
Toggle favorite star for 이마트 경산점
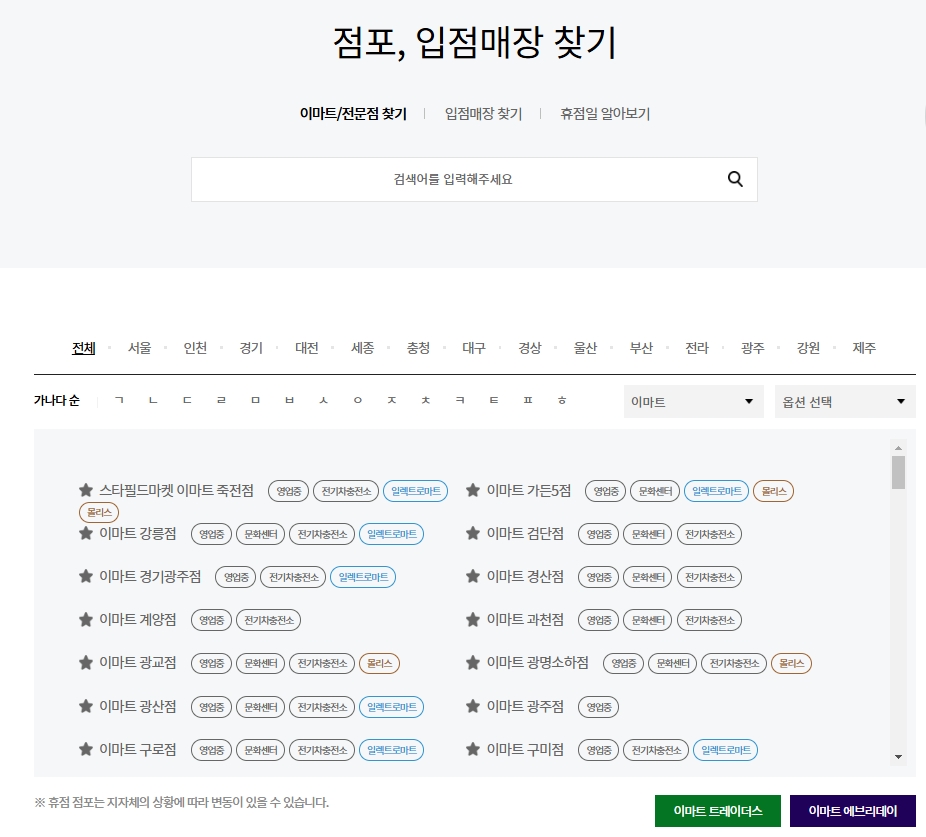(x=472, y=576)
